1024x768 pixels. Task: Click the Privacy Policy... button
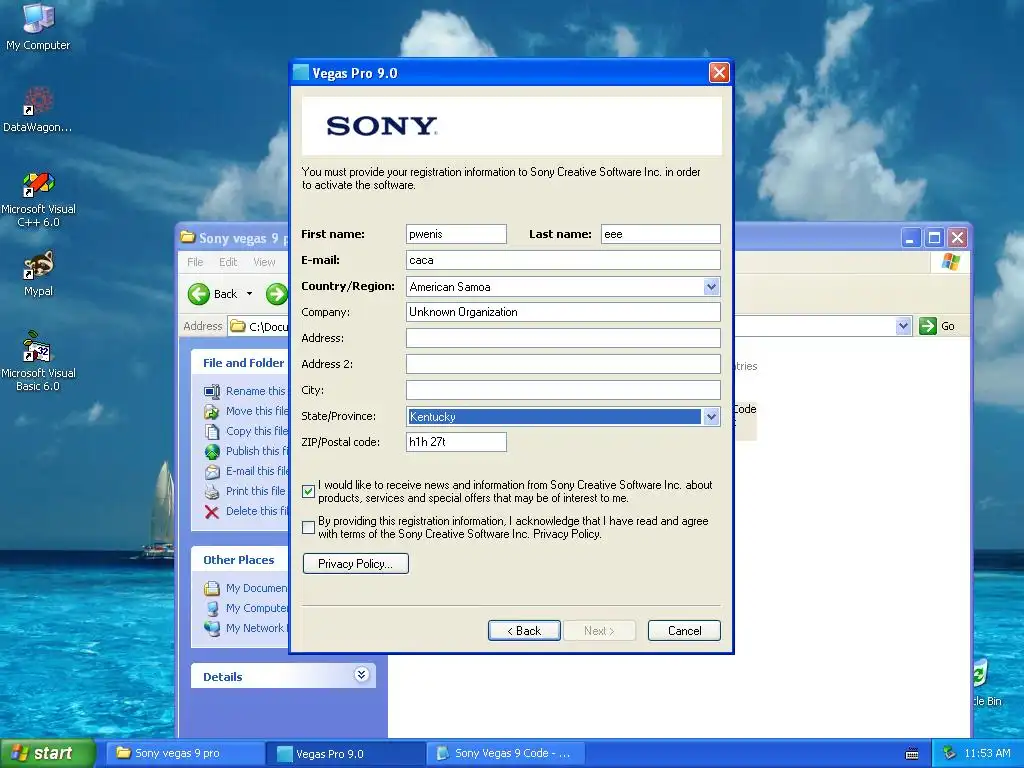click(x=356, y=564)
